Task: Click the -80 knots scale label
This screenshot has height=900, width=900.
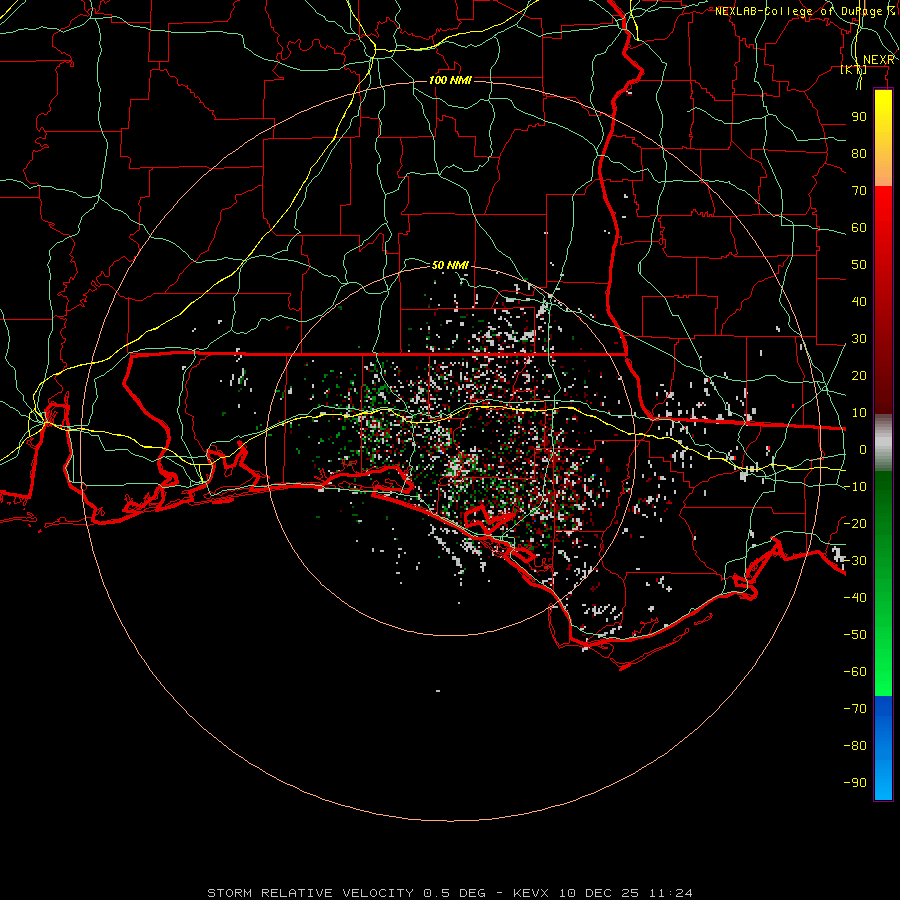Action: (855, 746)
